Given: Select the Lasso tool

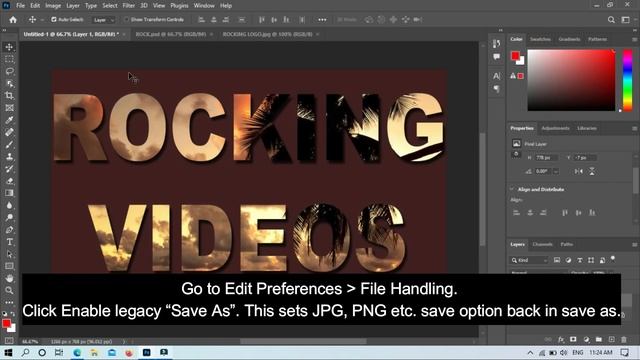Looking at the screenshot, I should (x=9, y=71).
